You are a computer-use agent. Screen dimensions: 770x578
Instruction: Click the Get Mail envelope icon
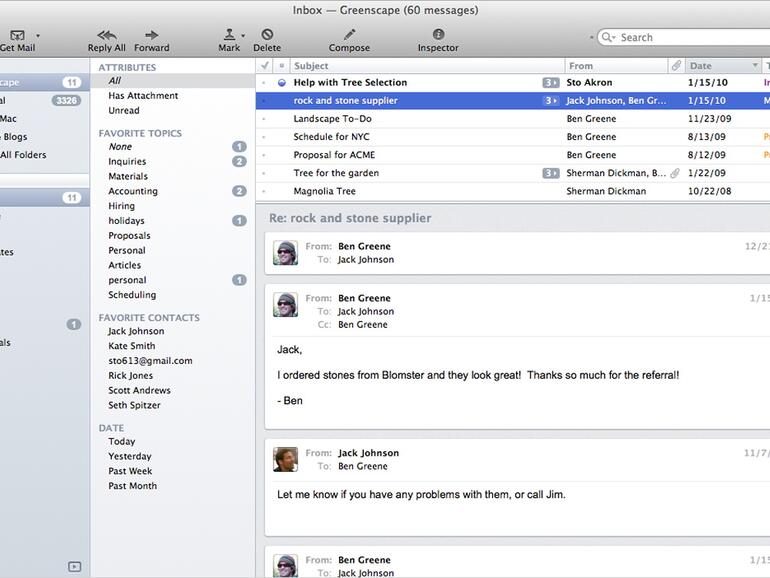pos(17,36)
